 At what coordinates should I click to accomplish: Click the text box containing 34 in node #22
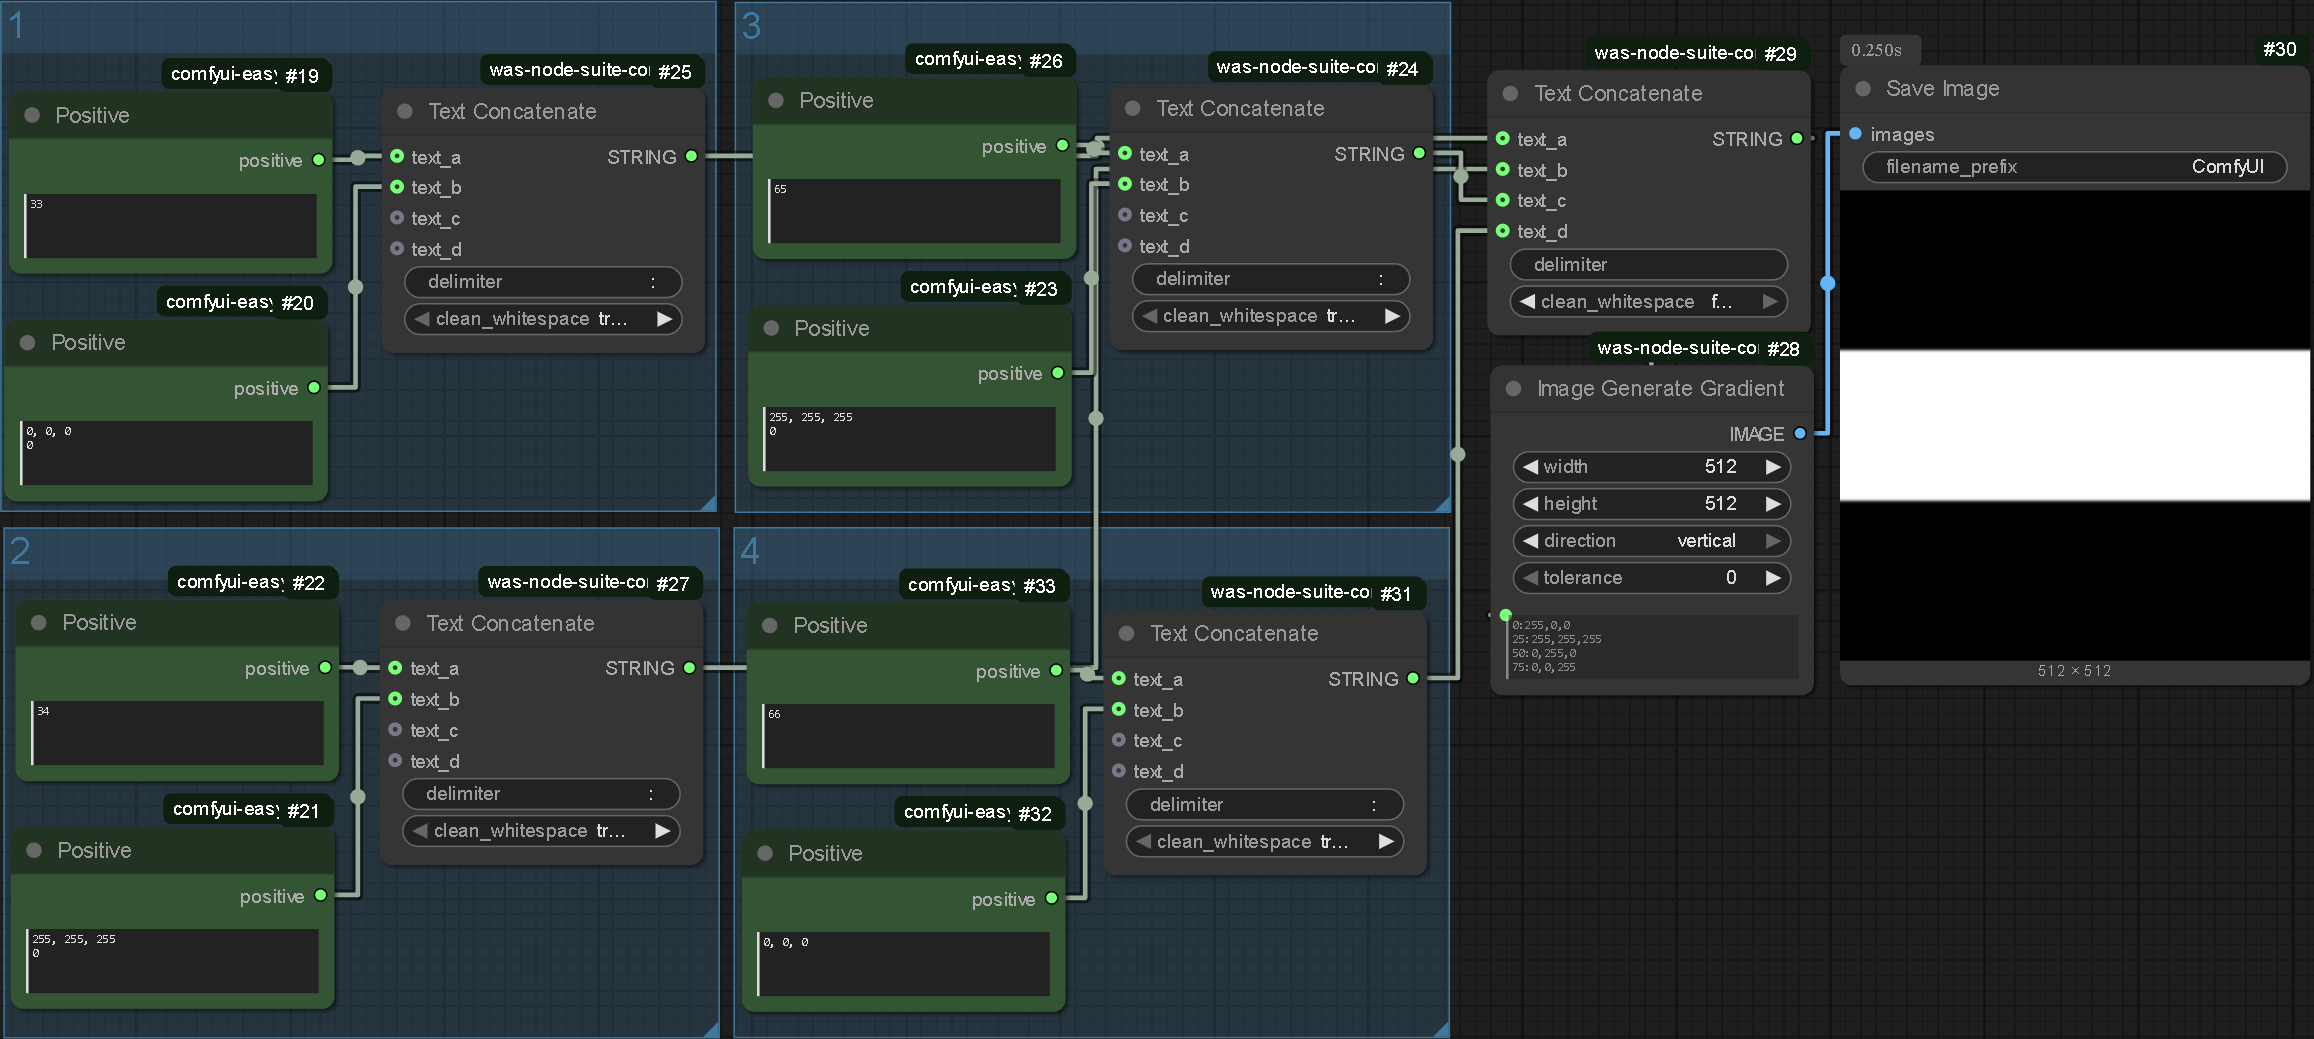pos(177,733)
